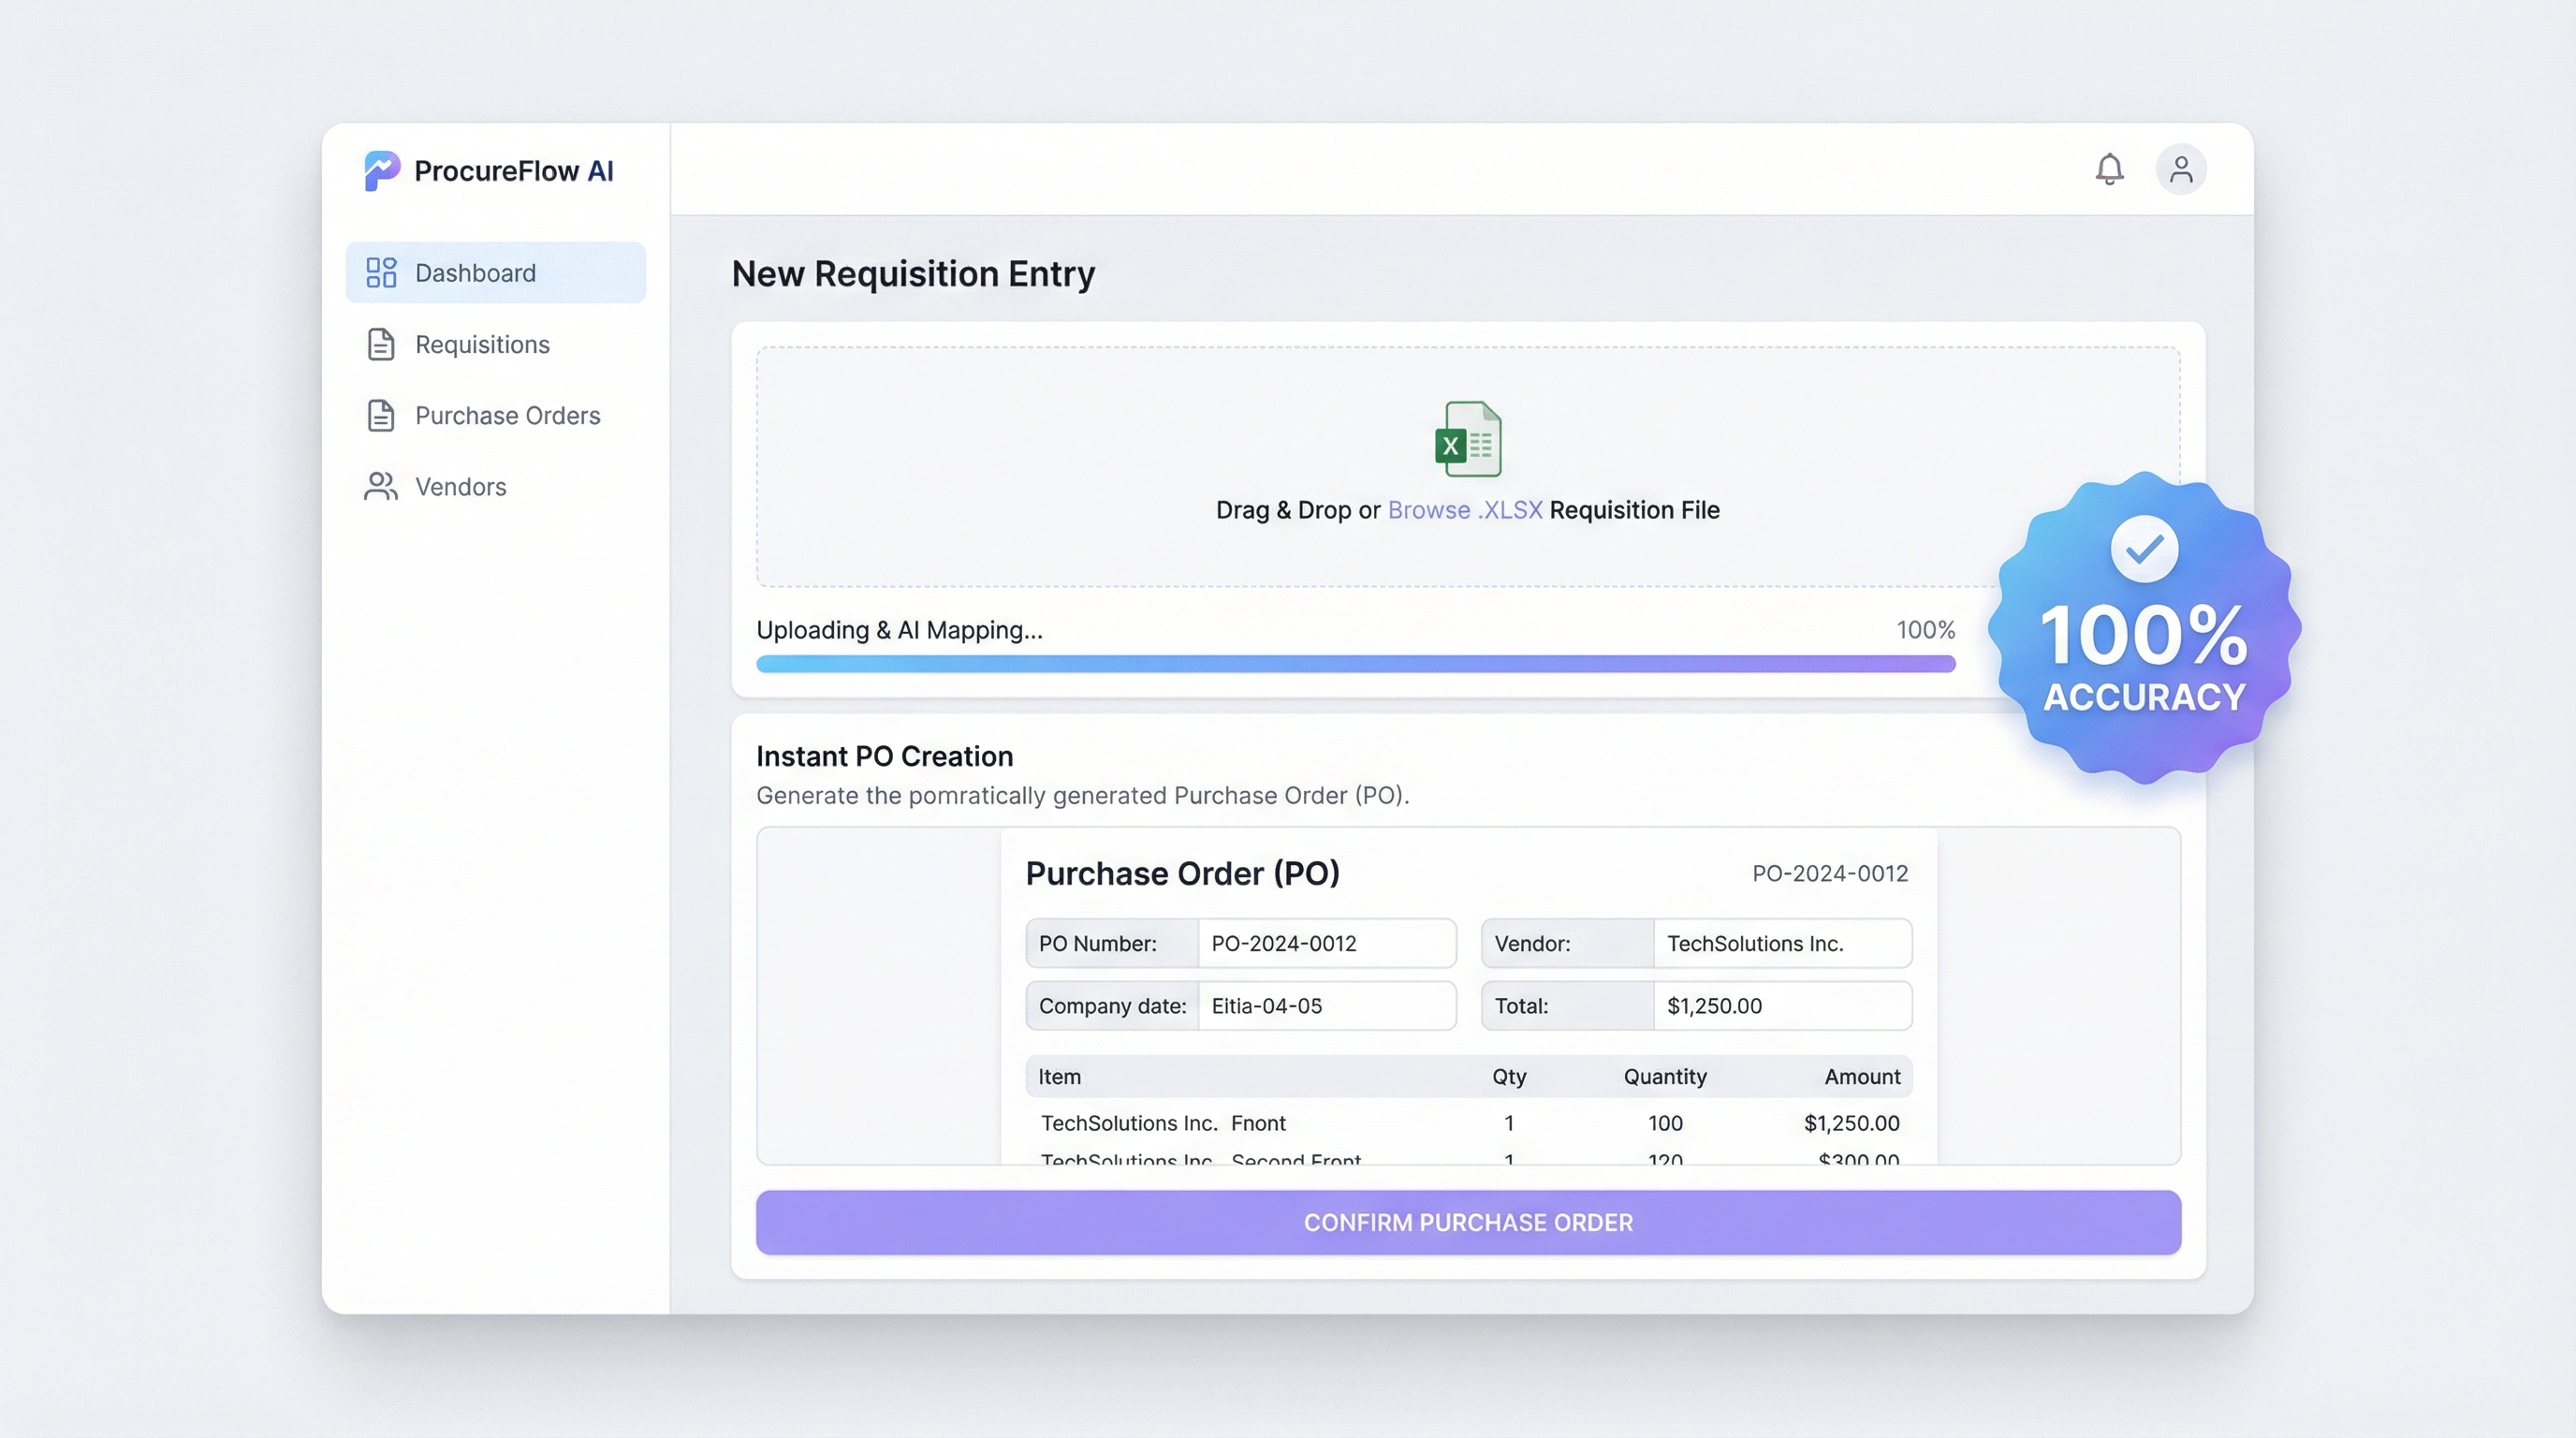
Task: Click the Amount column header
Action: (x=1861, y=1077)
